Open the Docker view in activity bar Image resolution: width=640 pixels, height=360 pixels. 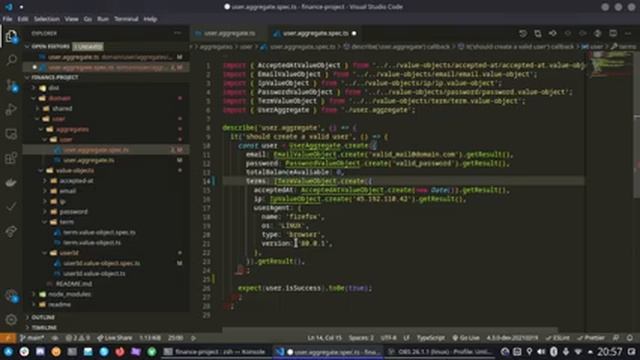click(11, 182)
